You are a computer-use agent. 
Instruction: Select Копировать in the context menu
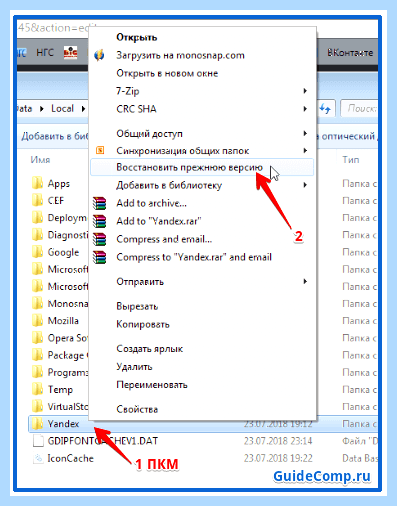143,324
